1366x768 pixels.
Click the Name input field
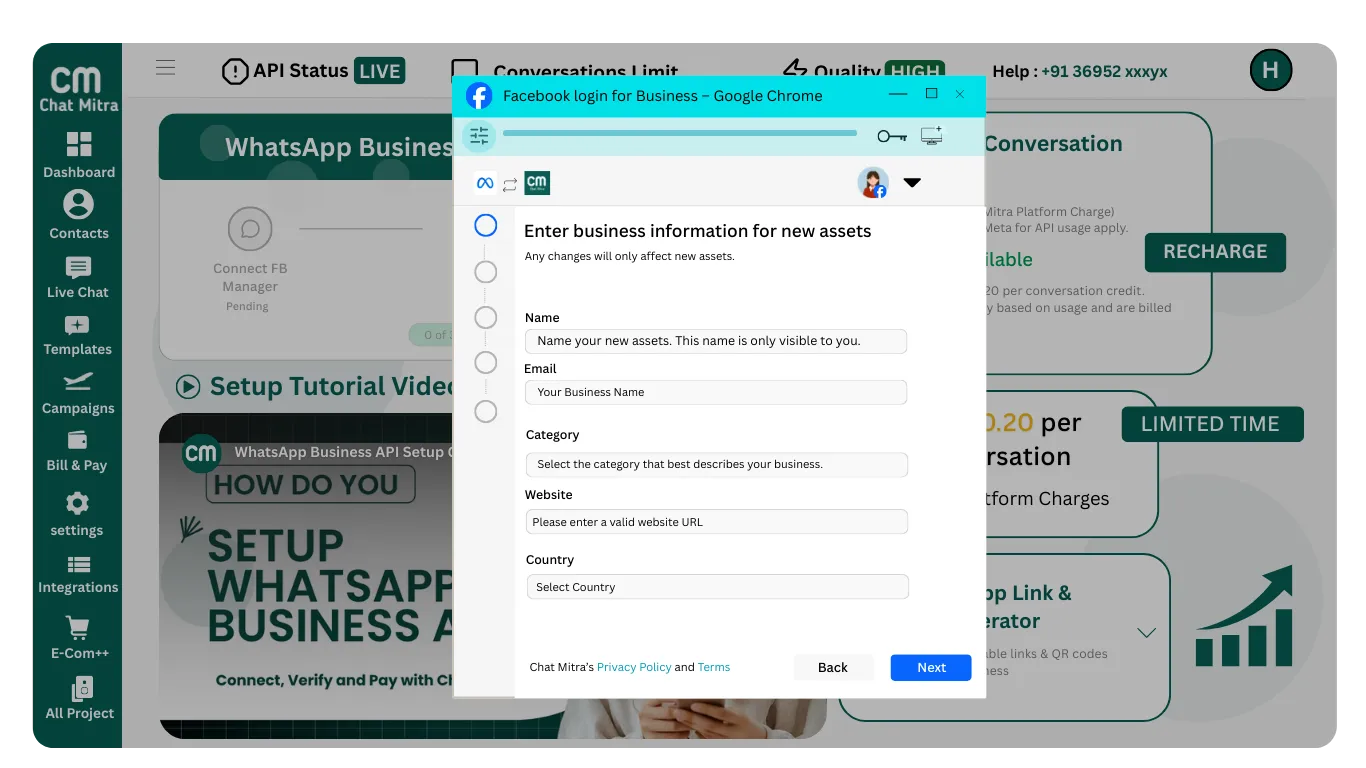716,341
